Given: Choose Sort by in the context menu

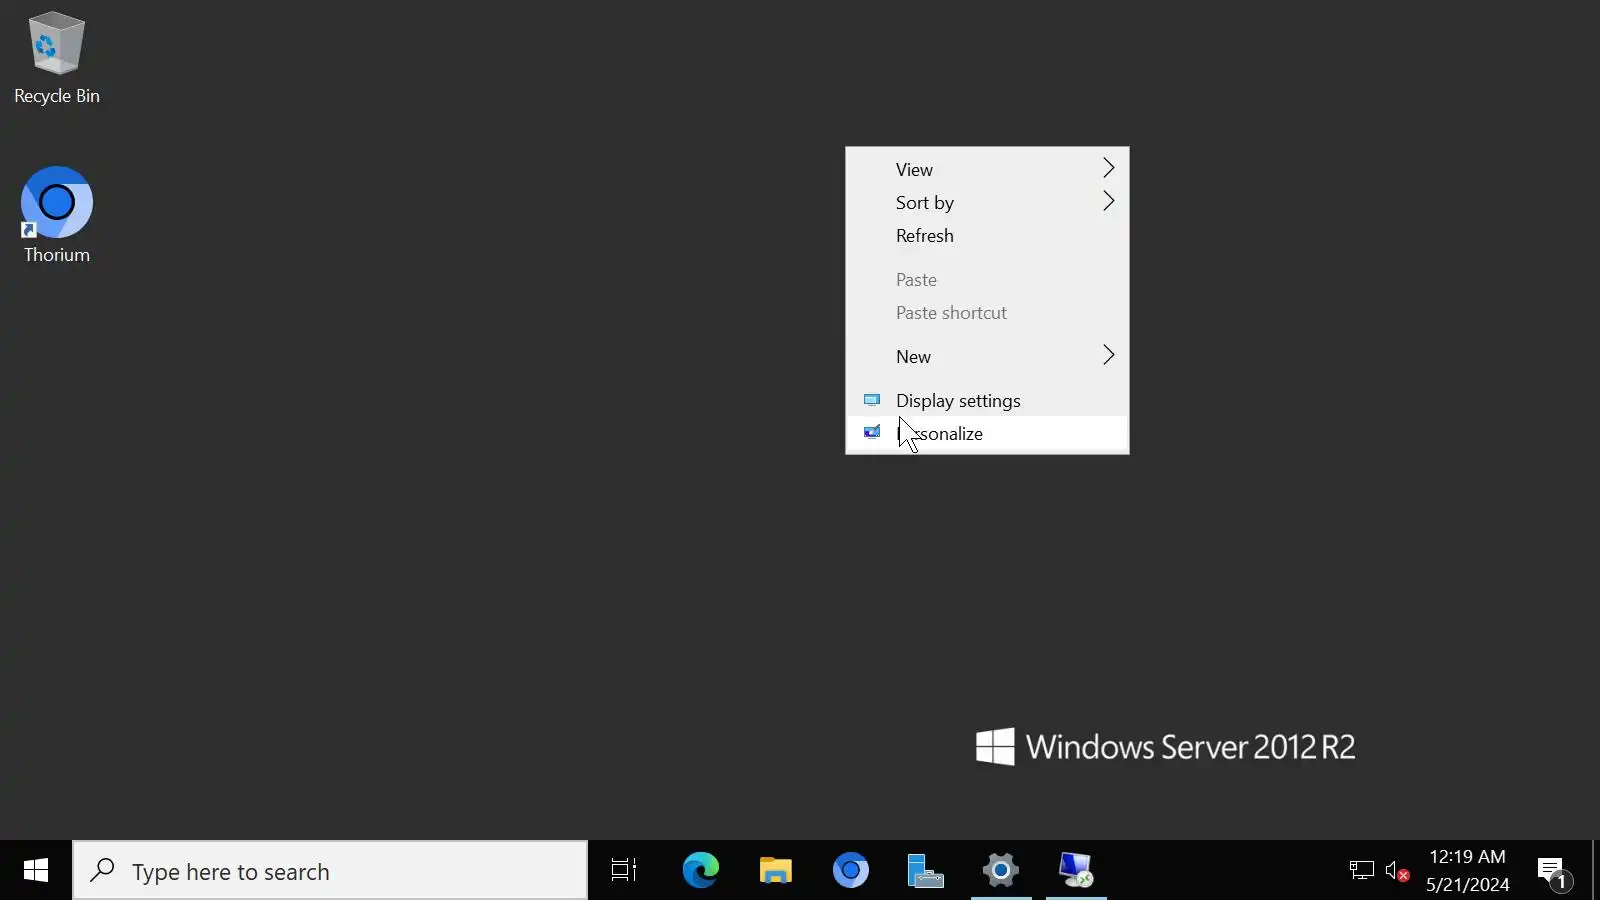Looking at the screenshot, I should pyautogui.click(x=987, y=202).
